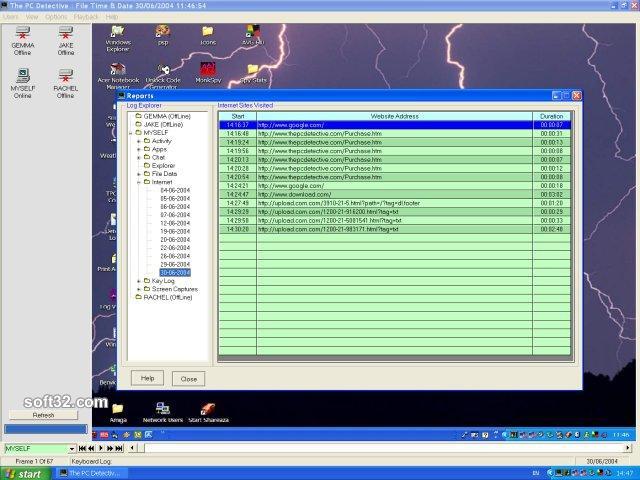Select the 04-06-2004 internet log date

(175, 190)
